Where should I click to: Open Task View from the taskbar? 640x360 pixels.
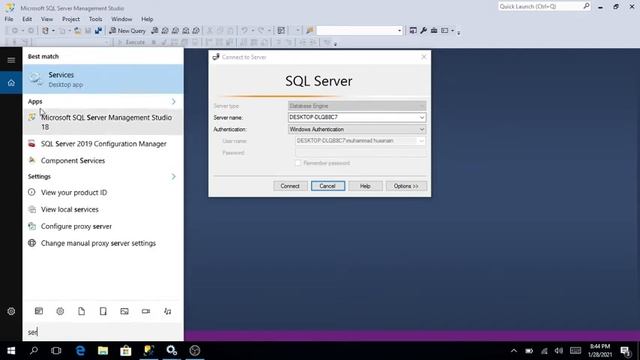(x=56, y=351)
